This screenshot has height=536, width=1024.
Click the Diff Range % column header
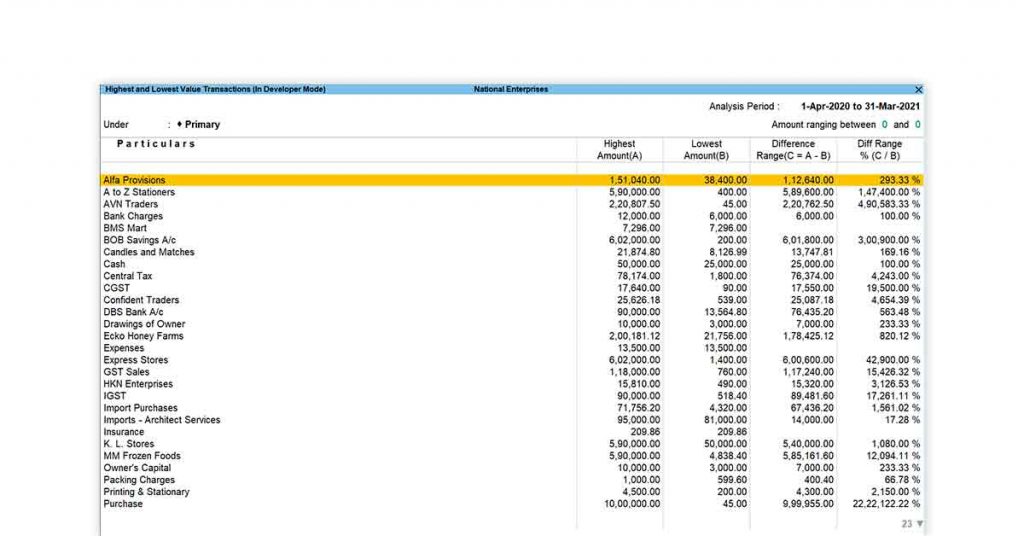click(x=880, y=150)
